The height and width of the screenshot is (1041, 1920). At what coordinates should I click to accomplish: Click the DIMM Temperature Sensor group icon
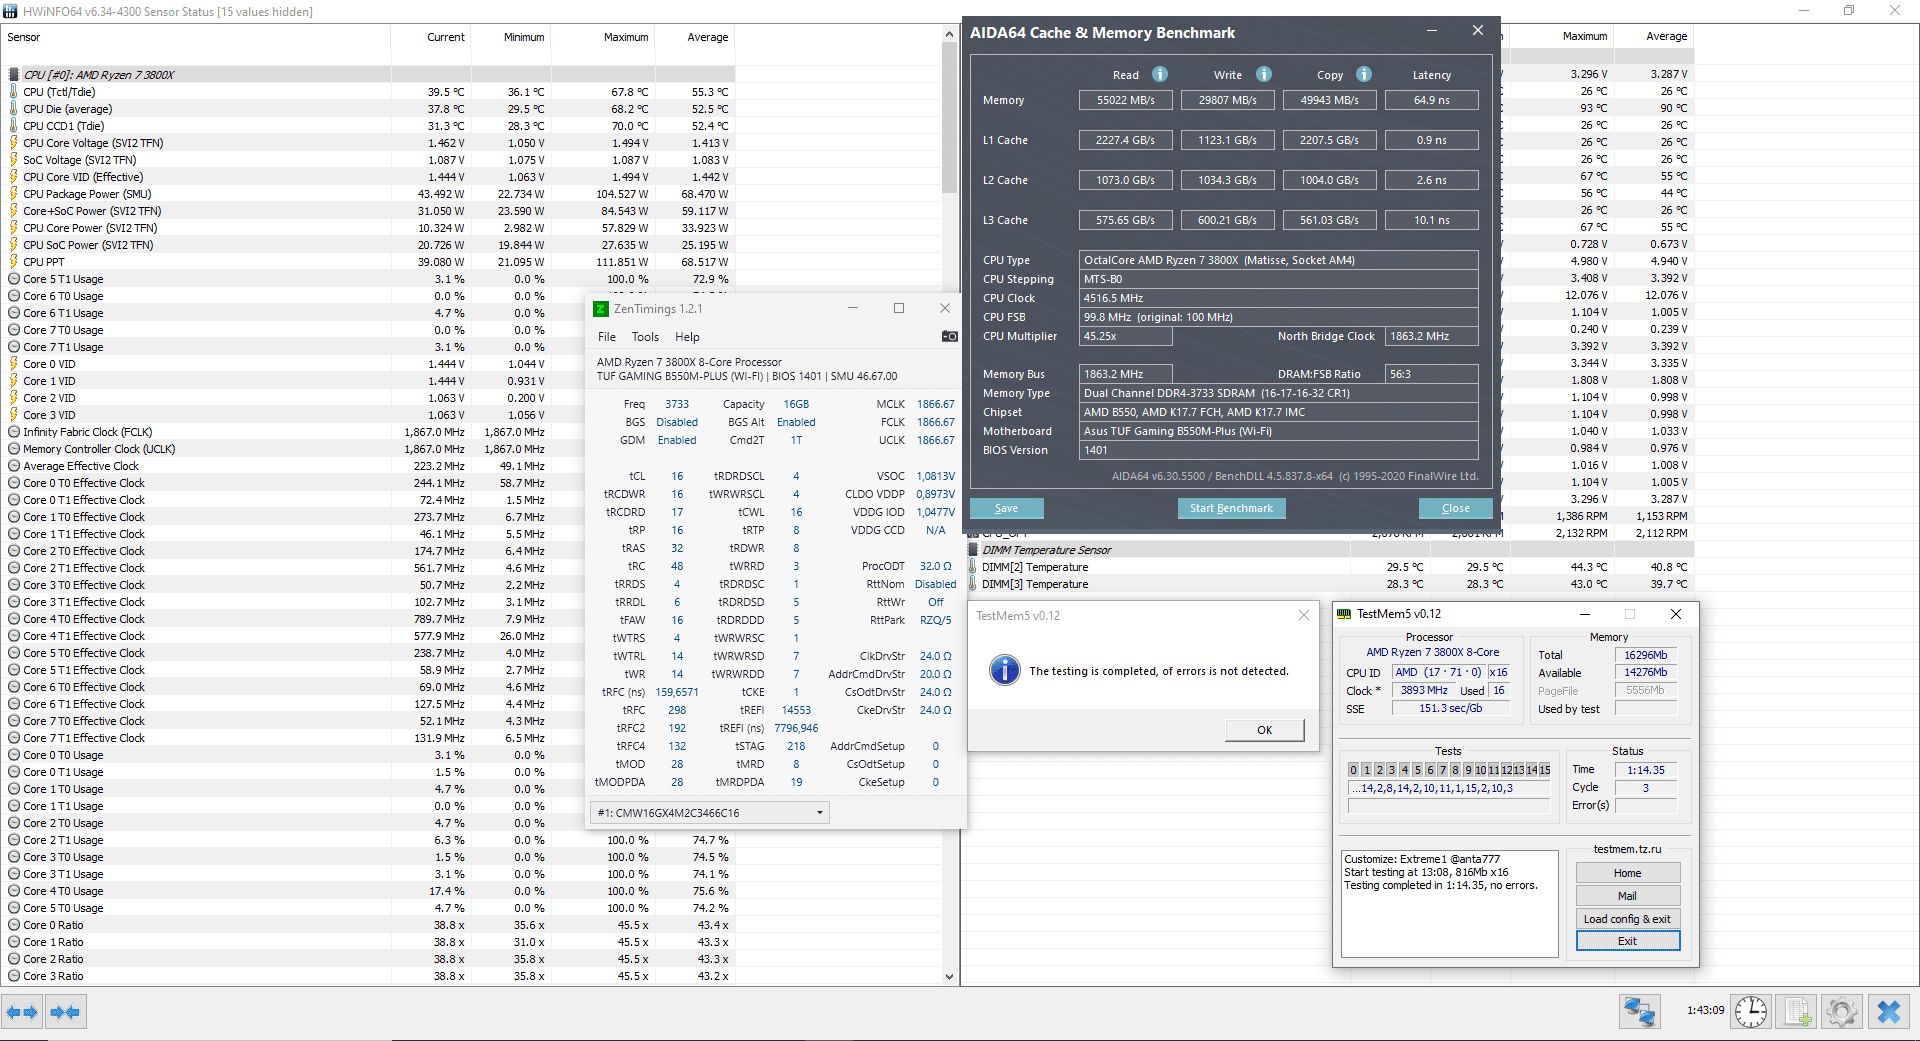(x=973, y=550)
